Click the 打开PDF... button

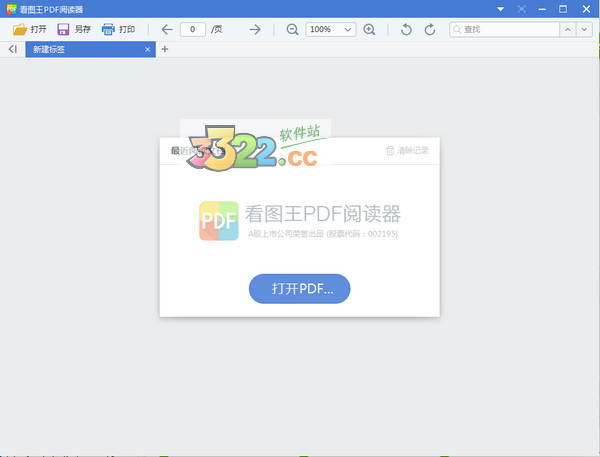pos(300,289)
